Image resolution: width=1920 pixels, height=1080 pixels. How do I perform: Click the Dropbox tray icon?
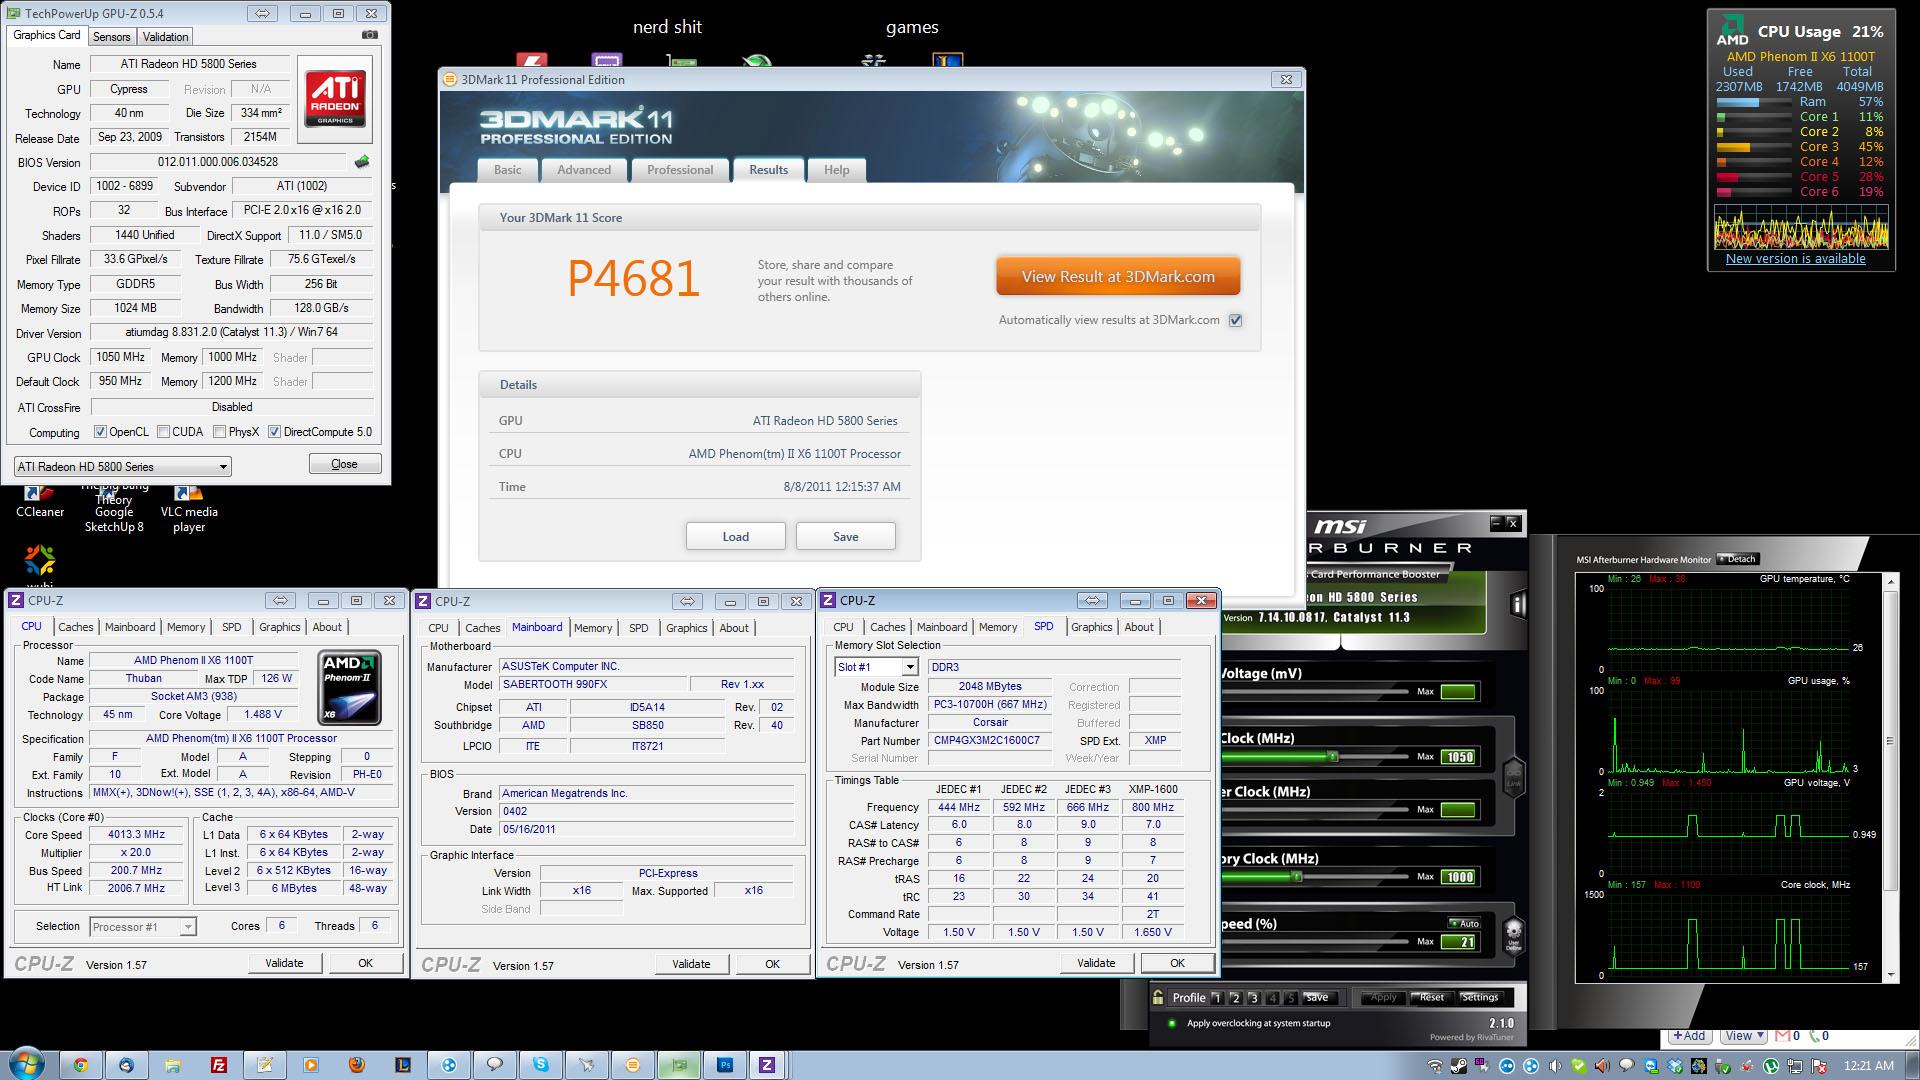[x=1675, y=1066]
